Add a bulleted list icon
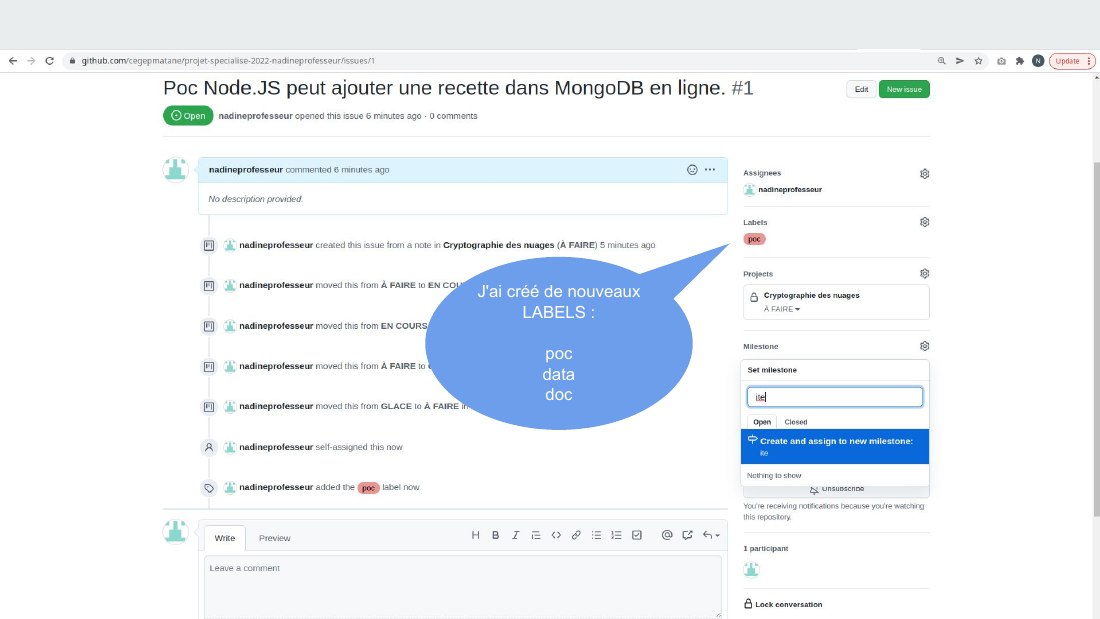Viewport: 1100px width, 619px height. [x=596, y=535]
